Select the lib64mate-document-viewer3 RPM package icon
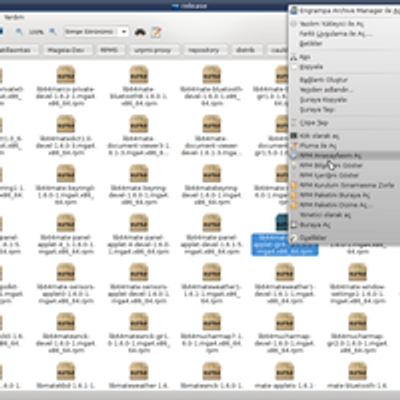The image size is (400, 400). point(139,124)
